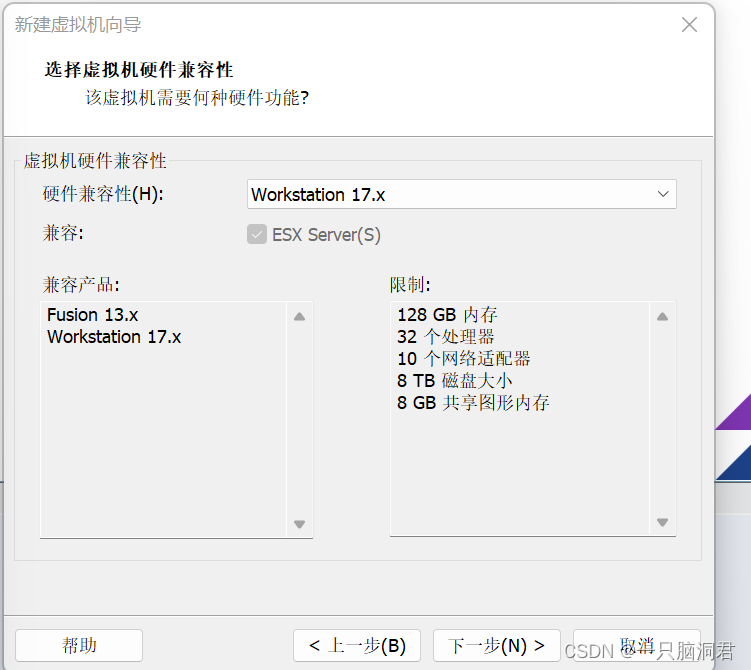The width and height of the screenshot is (751, 670).
Task: Proceed with 下一步(N) button
Action: tap(497, 645)
